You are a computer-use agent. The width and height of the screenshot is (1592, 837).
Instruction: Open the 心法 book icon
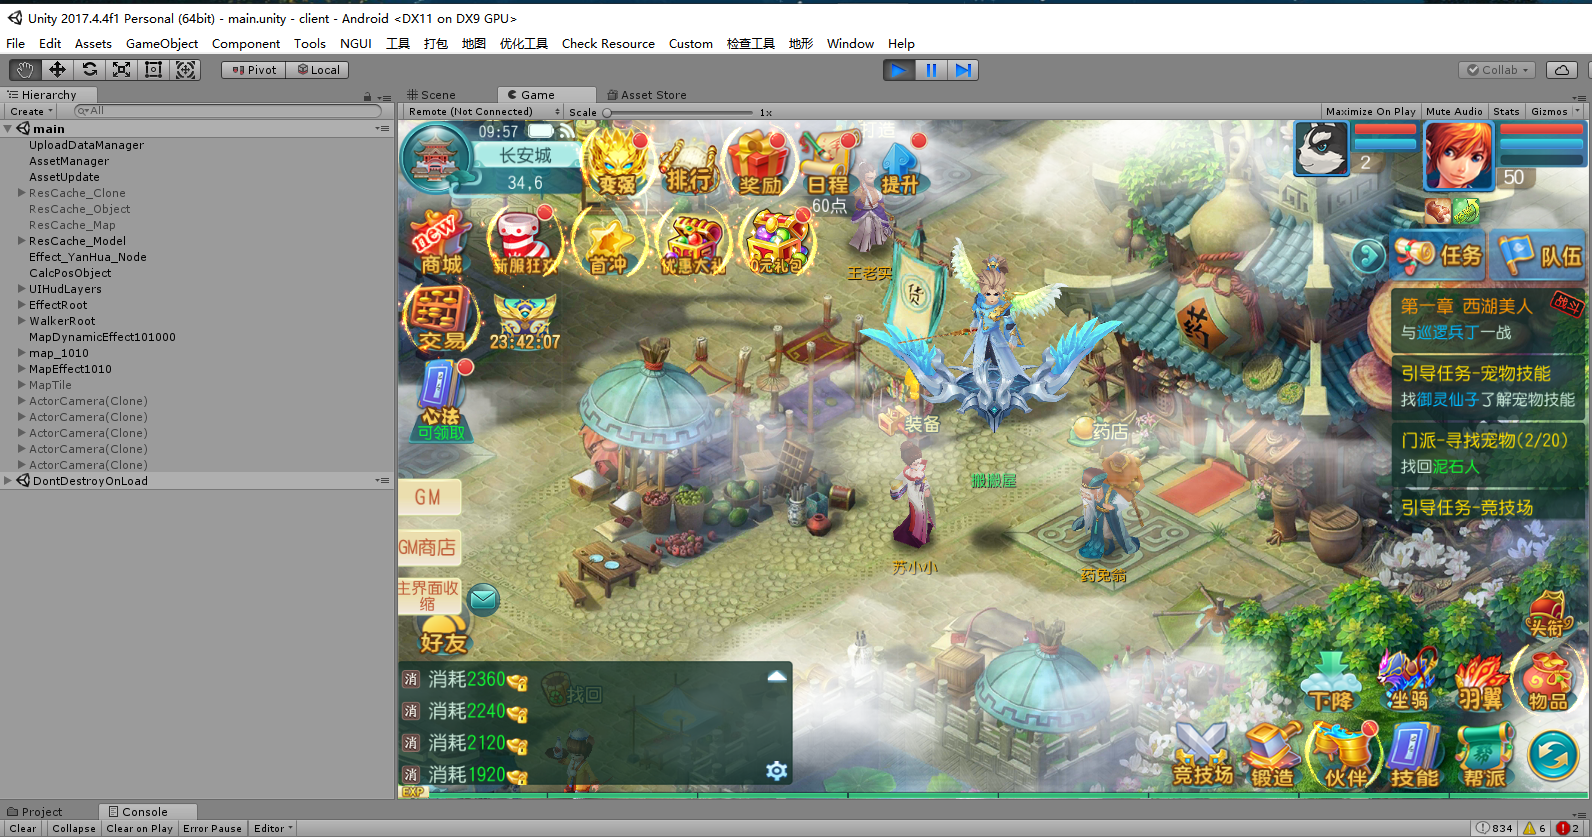441,400
